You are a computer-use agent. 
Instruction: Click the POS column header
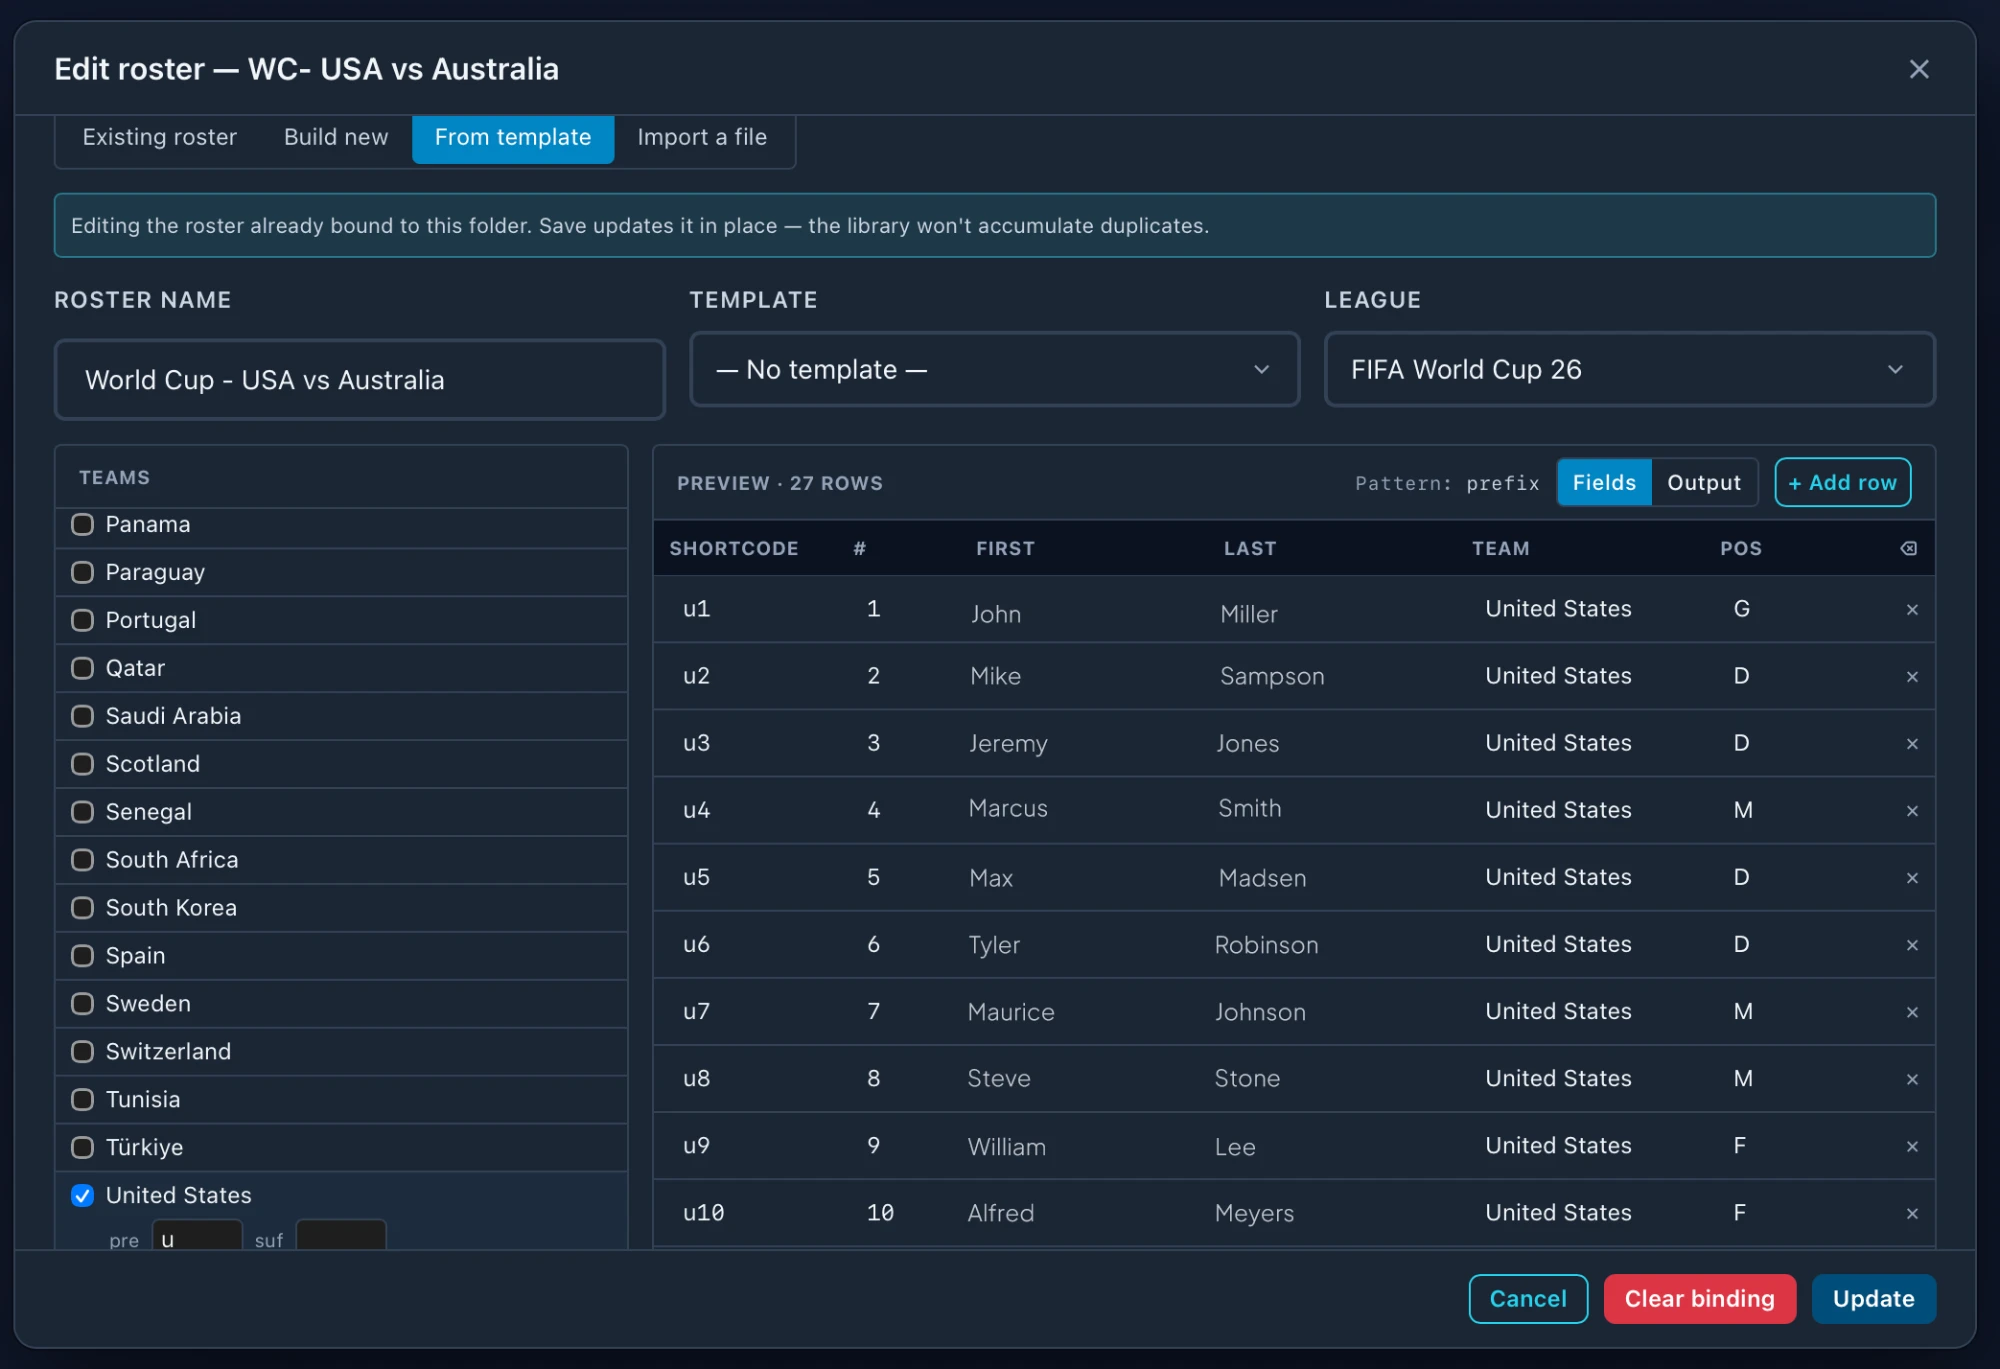(1741, 548)
